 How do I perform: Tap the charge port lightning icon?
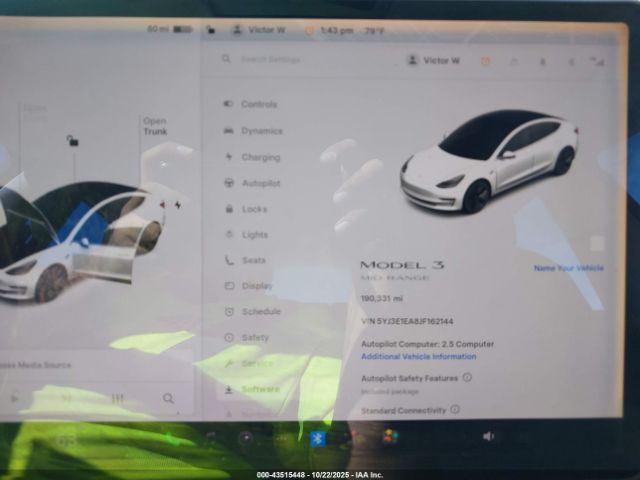178,205
